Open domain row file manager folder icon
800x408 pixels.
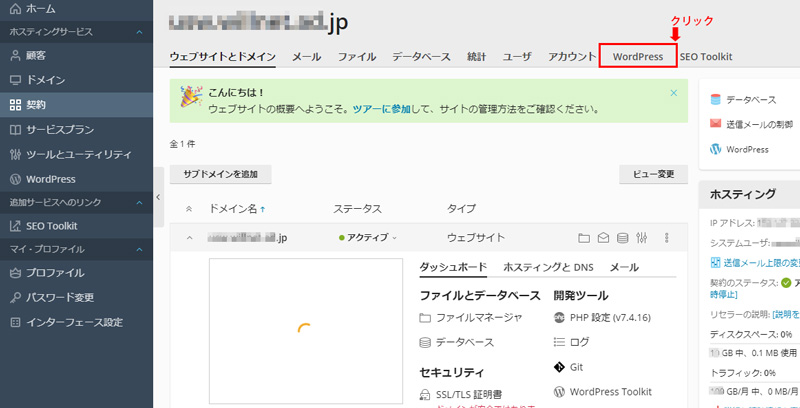tap(584, 238)
